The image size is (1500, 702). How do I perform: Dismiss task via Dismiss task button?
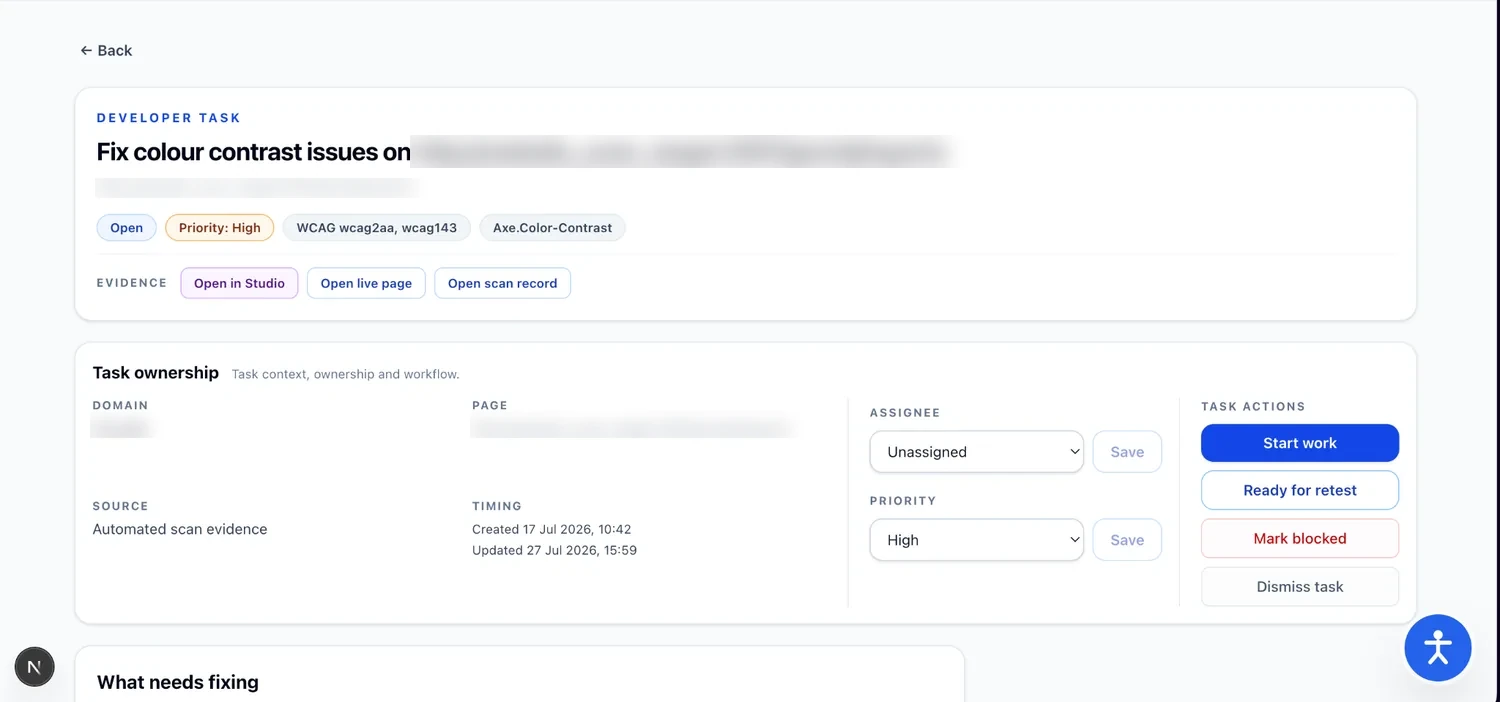click(1300, 587)
